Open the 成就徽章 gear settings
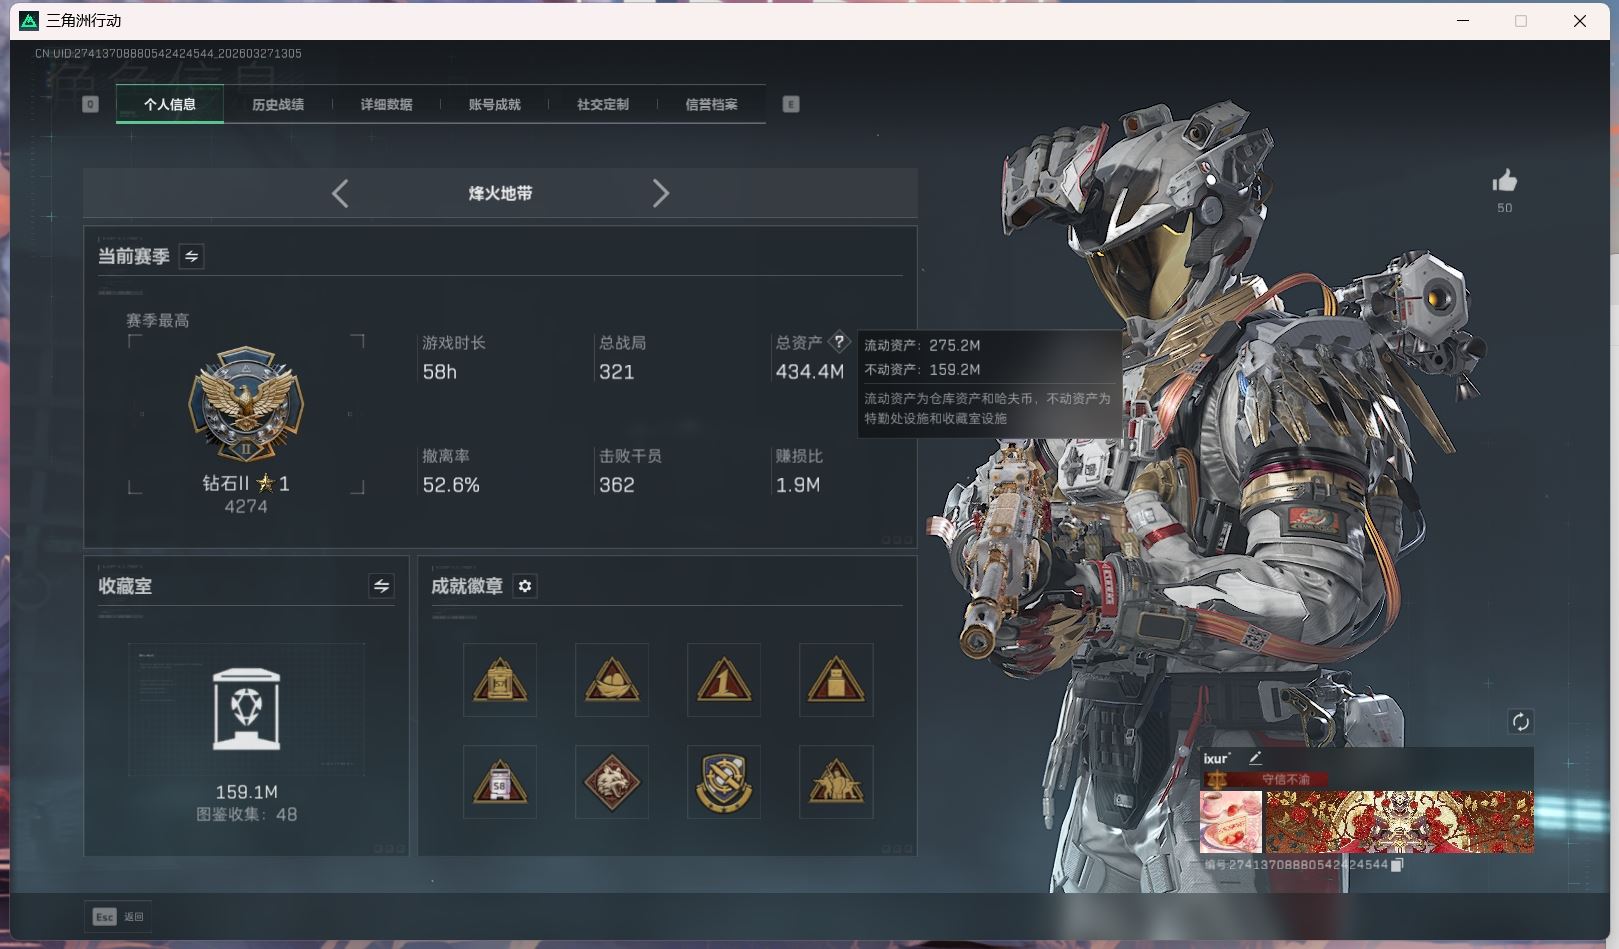The image size is (1619, 949). point(525,586)
